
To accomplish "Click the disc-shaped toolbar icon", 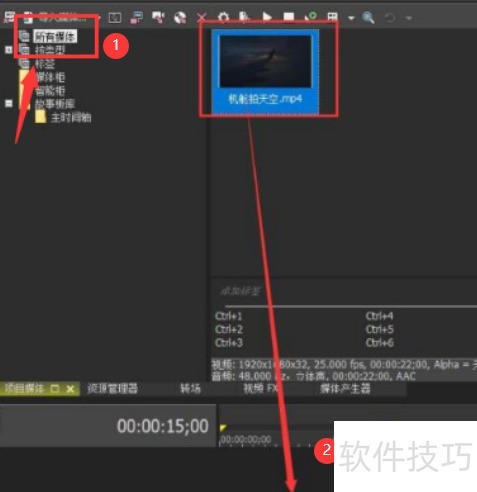I will coord(180,18).
